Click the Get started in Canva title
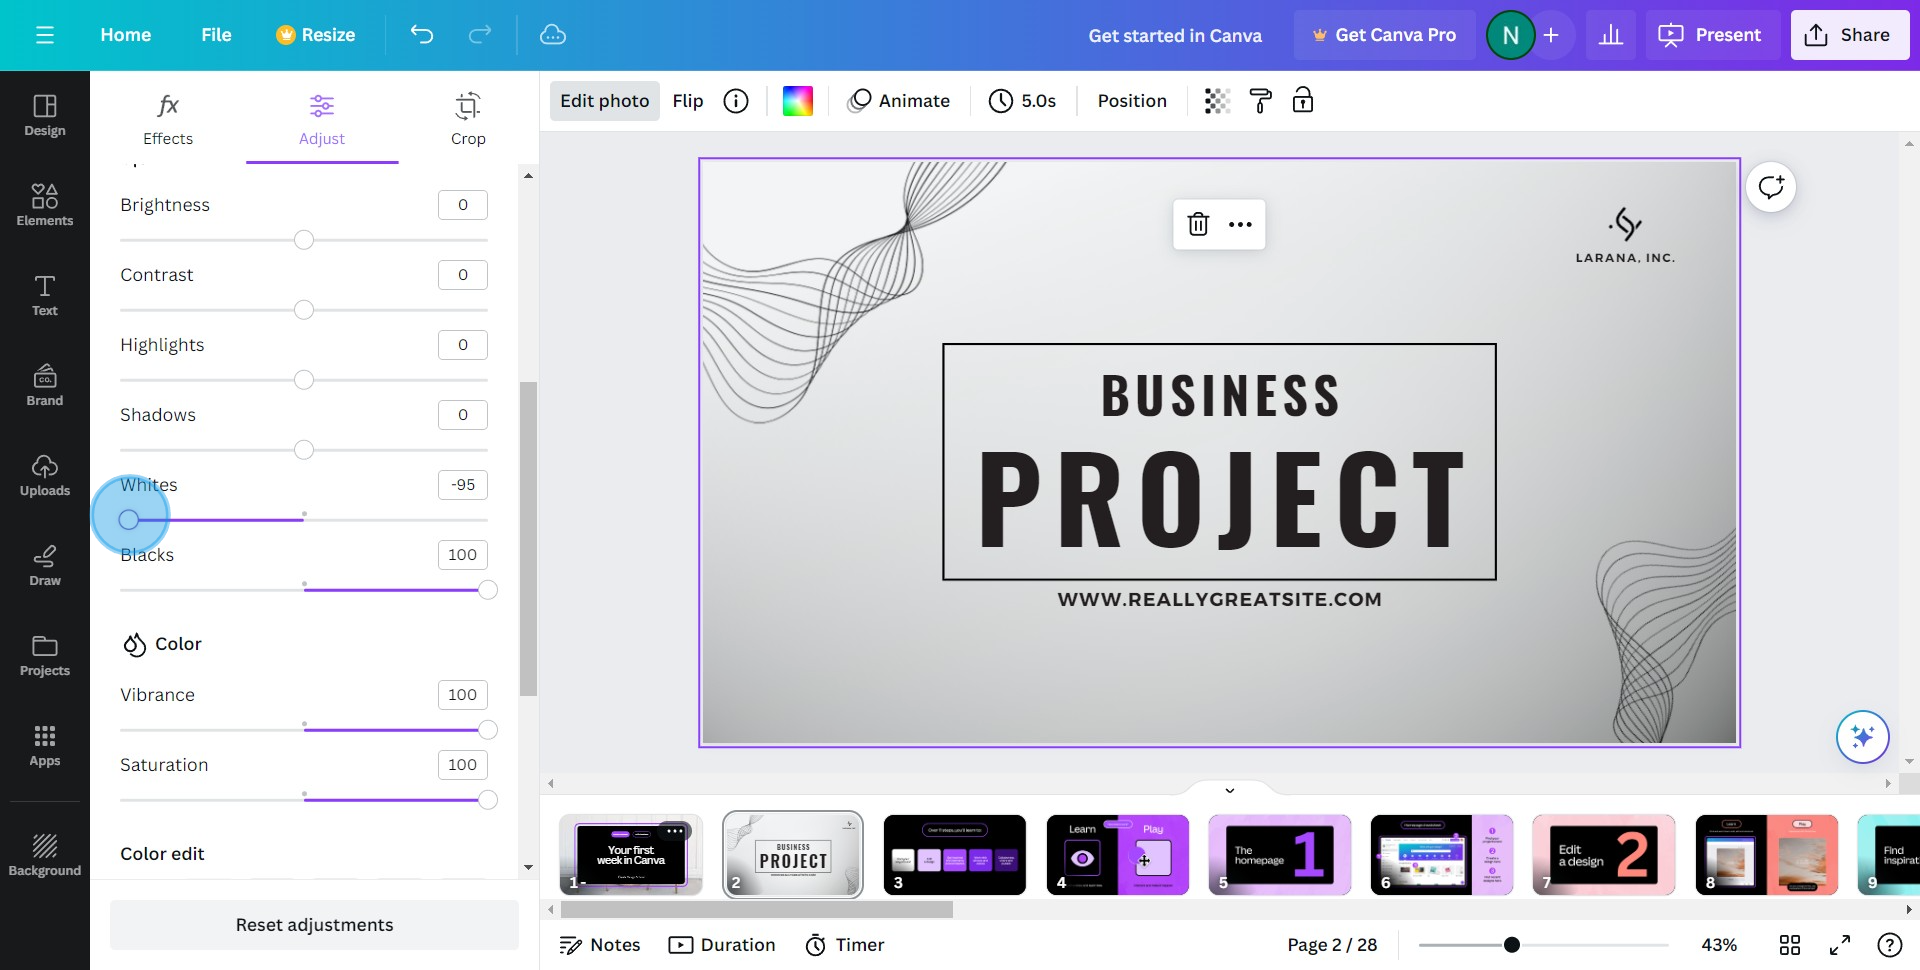 pyautogui.click(x=1175, y=35)
